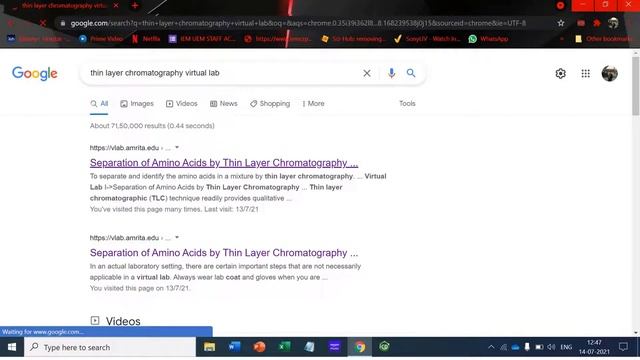Open Word from taskbar
The height and width of the screenshot is (360, 640).
[x=234, y=347]
